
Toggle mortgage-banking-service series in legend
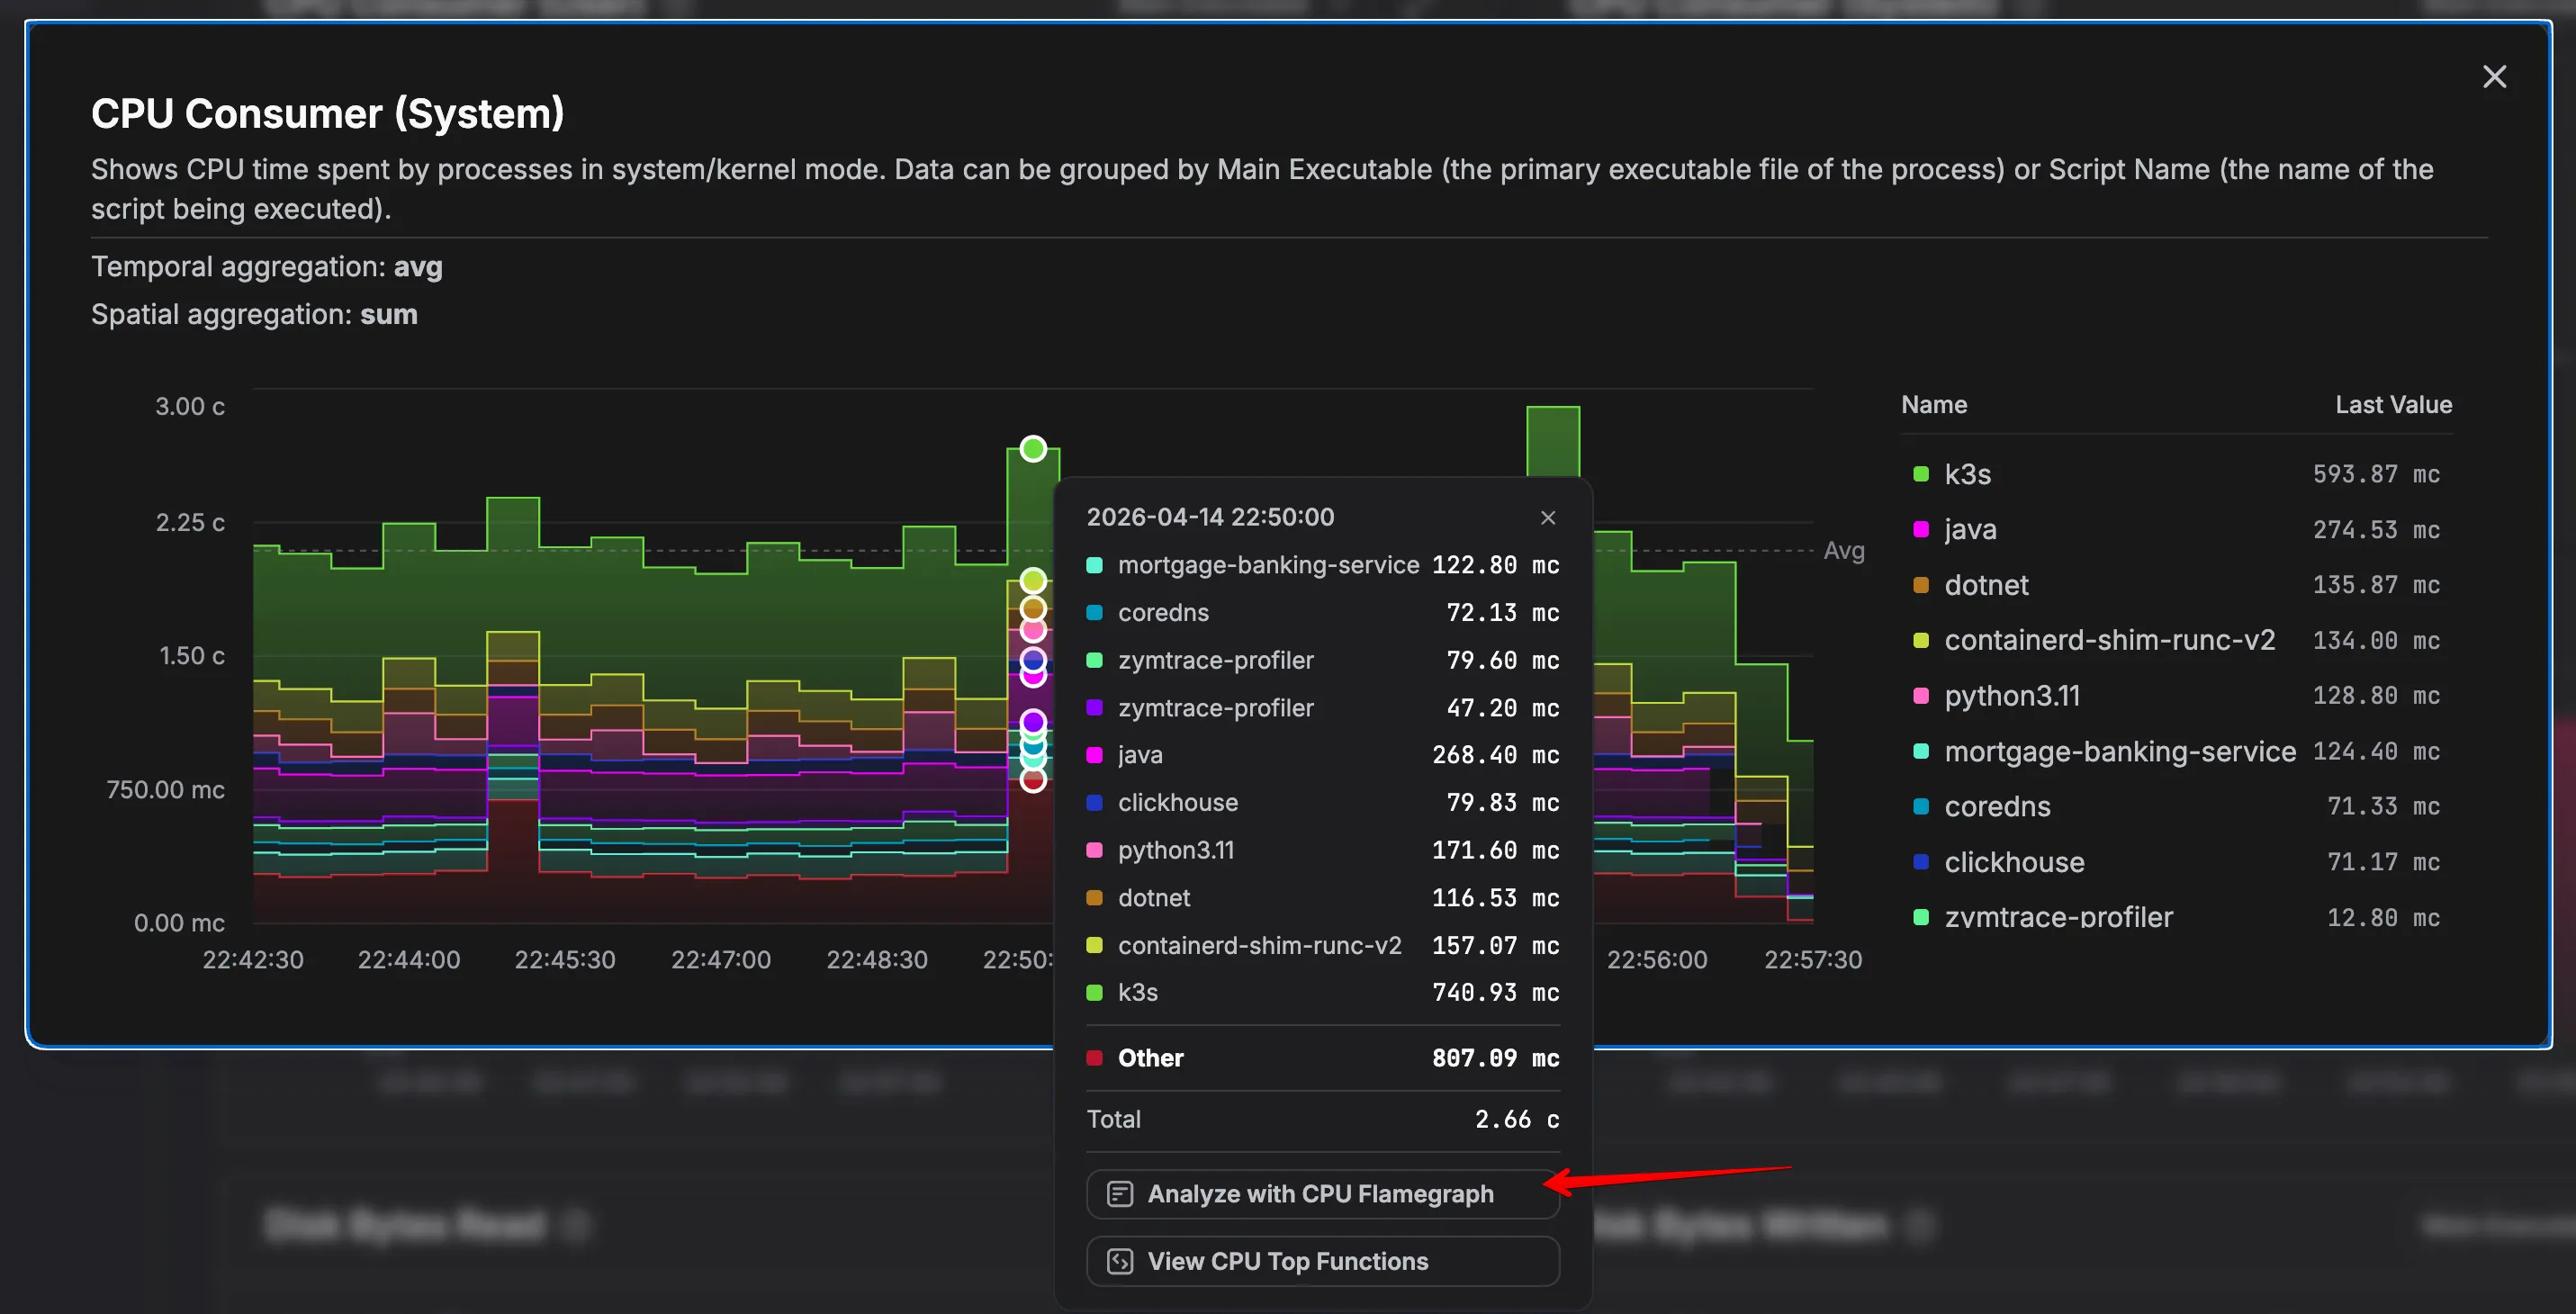2176,751
